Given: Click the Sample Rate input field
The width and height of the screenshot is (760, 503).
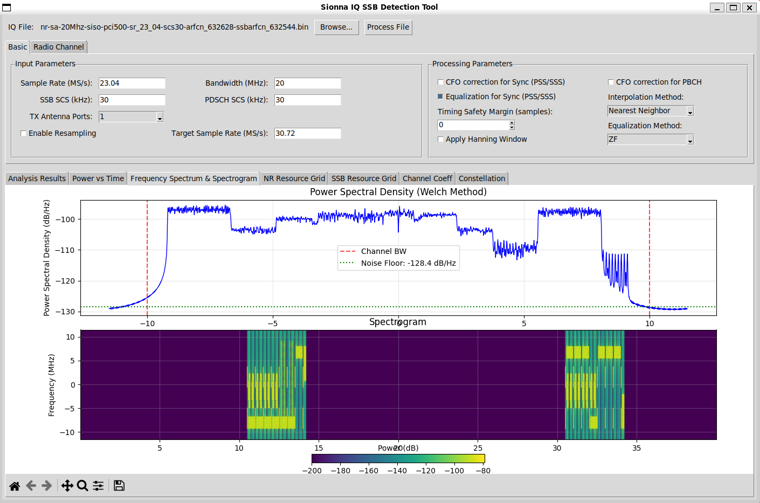Looking at the screenshot, I should tap(131, 83).
